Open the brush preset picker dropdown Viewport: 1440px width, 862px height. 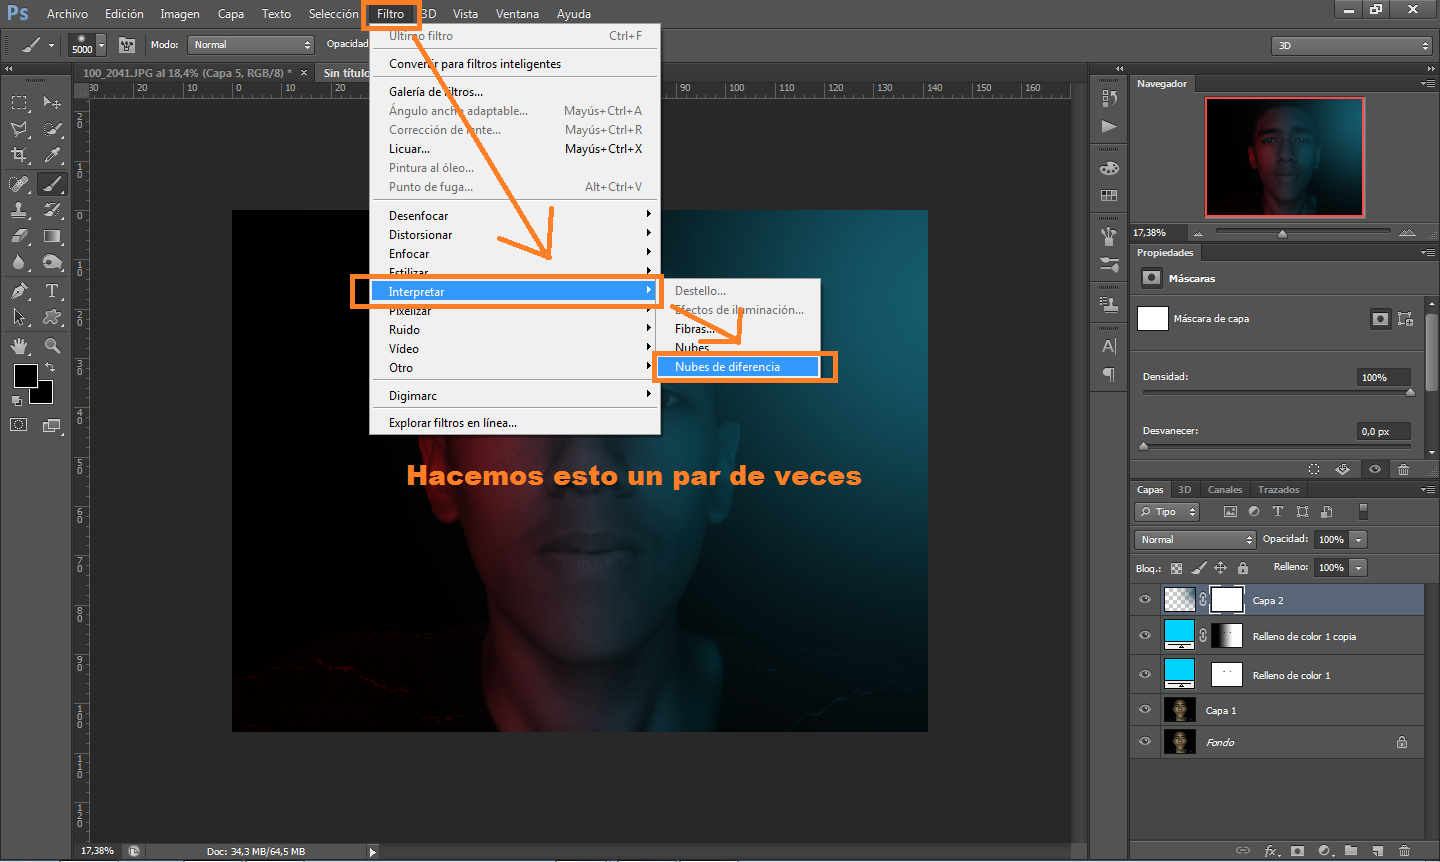(101, 45)
